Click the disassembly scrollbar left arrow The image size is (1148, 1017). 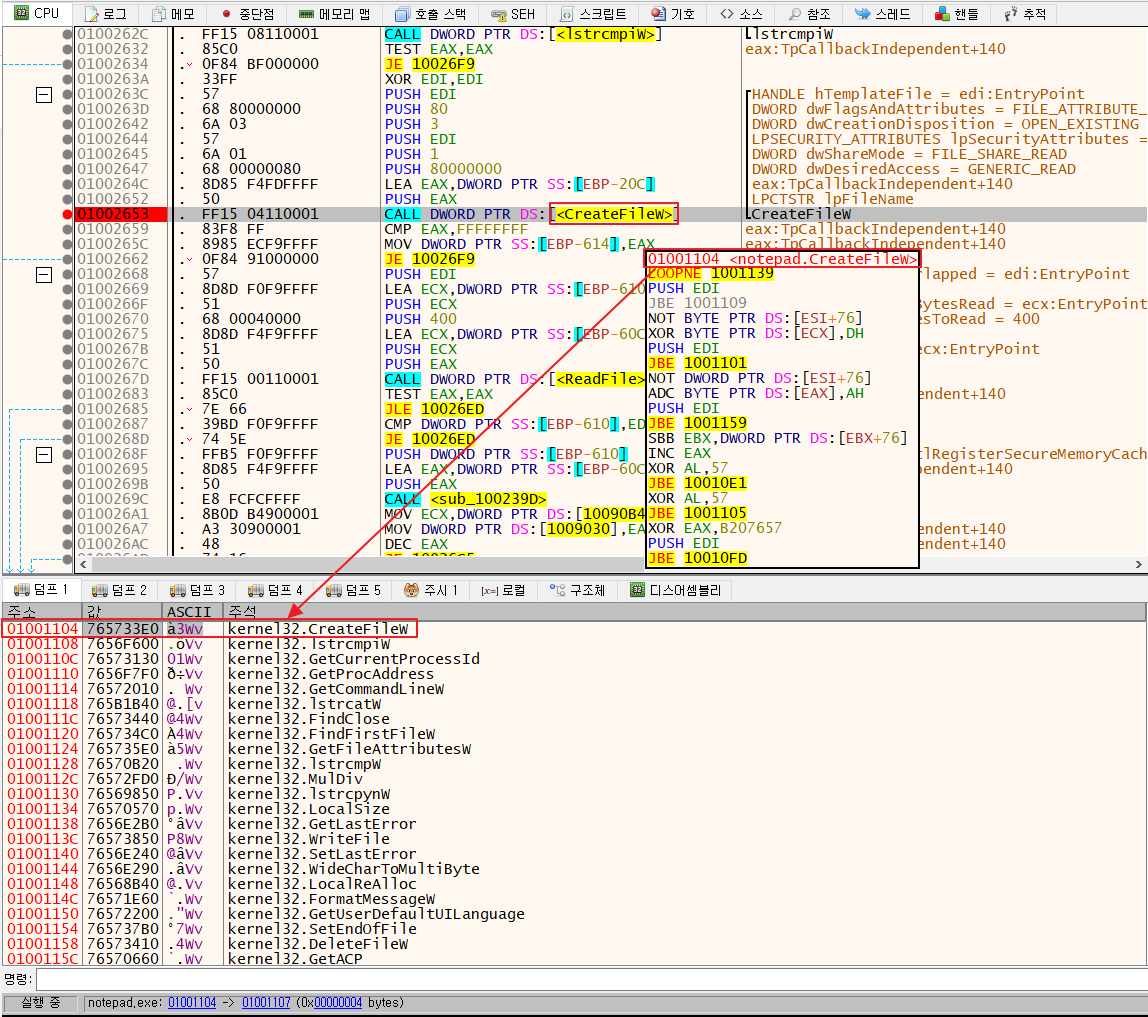[83, 565]
